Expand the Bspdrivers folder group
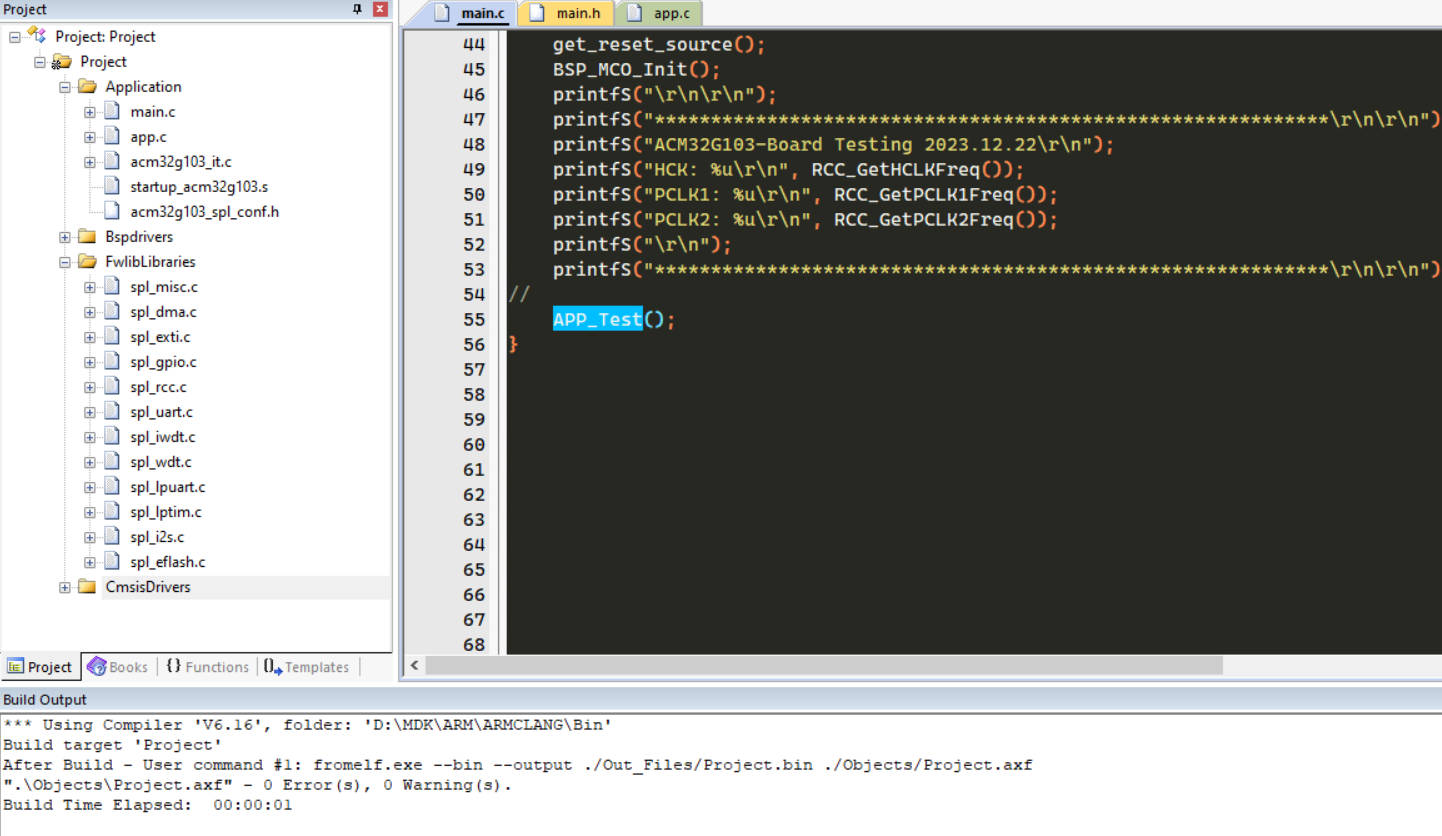Image resolution: width=1442 pixels, height=836 pixels. [65, 237]
